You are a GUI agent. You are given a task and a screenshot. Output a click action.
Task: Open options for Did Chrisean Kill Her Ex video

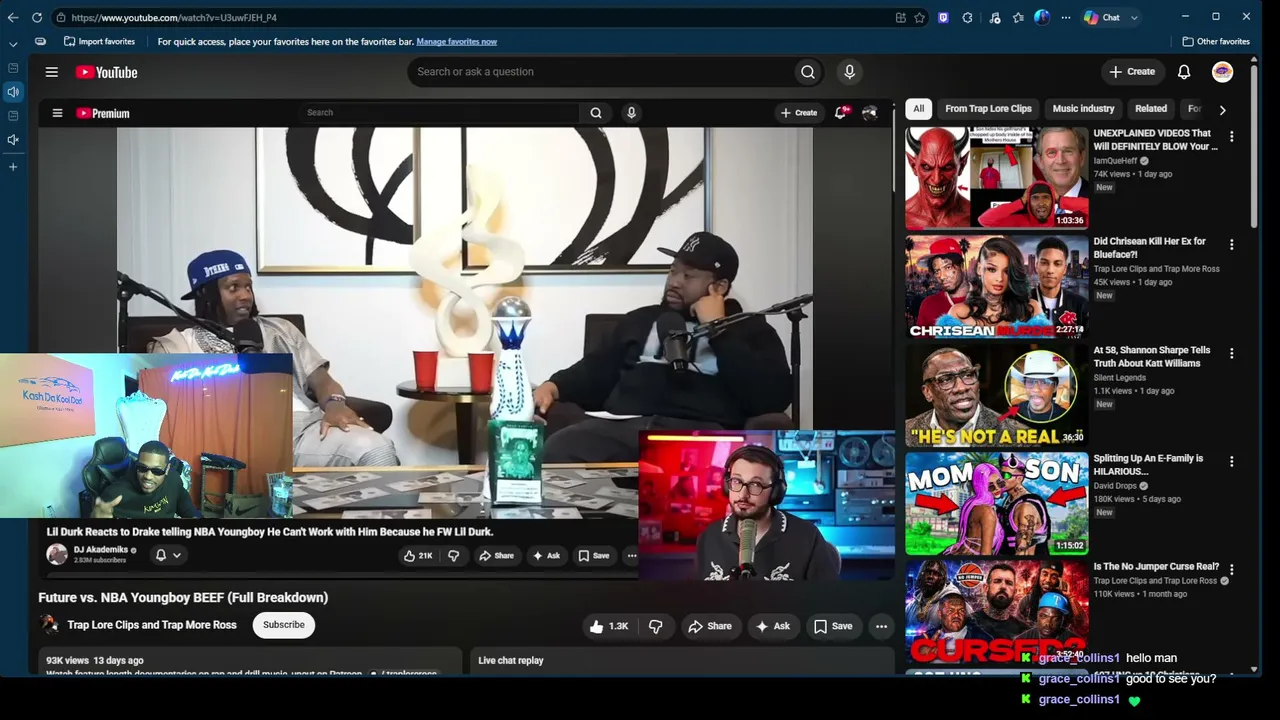coord(1231,245)
